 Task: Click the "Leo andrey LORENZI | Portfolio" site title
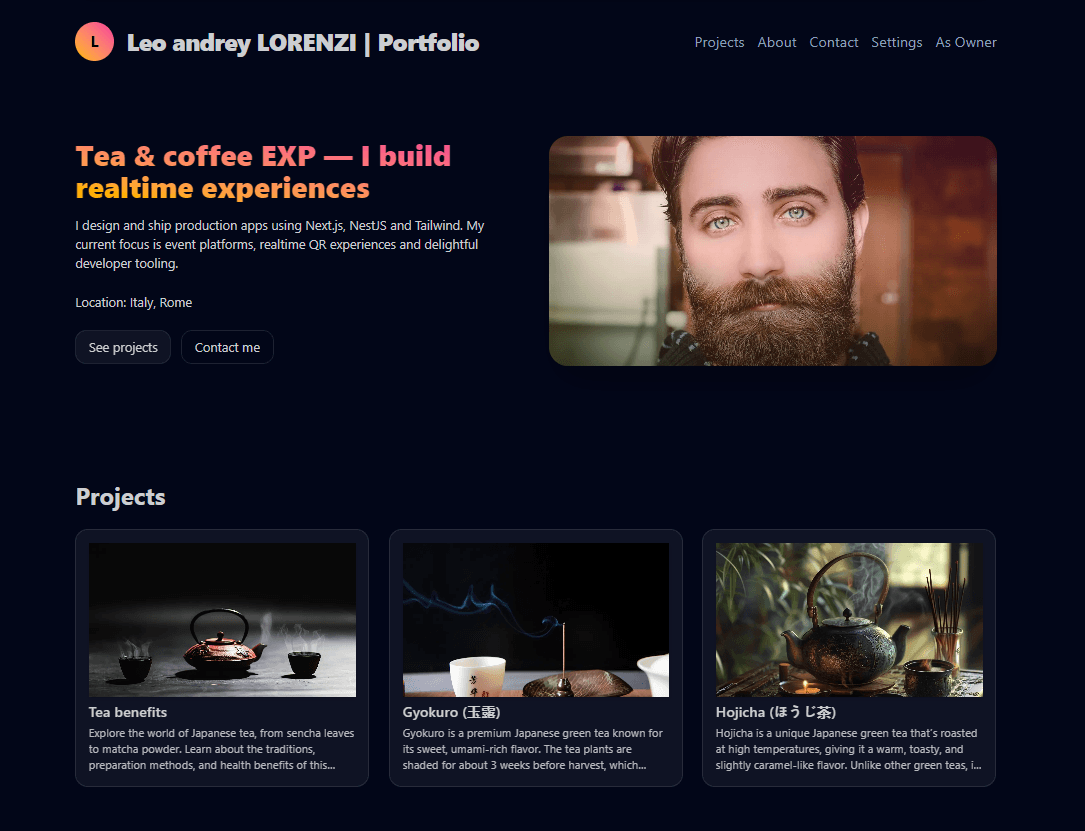(x=302, y=43)
